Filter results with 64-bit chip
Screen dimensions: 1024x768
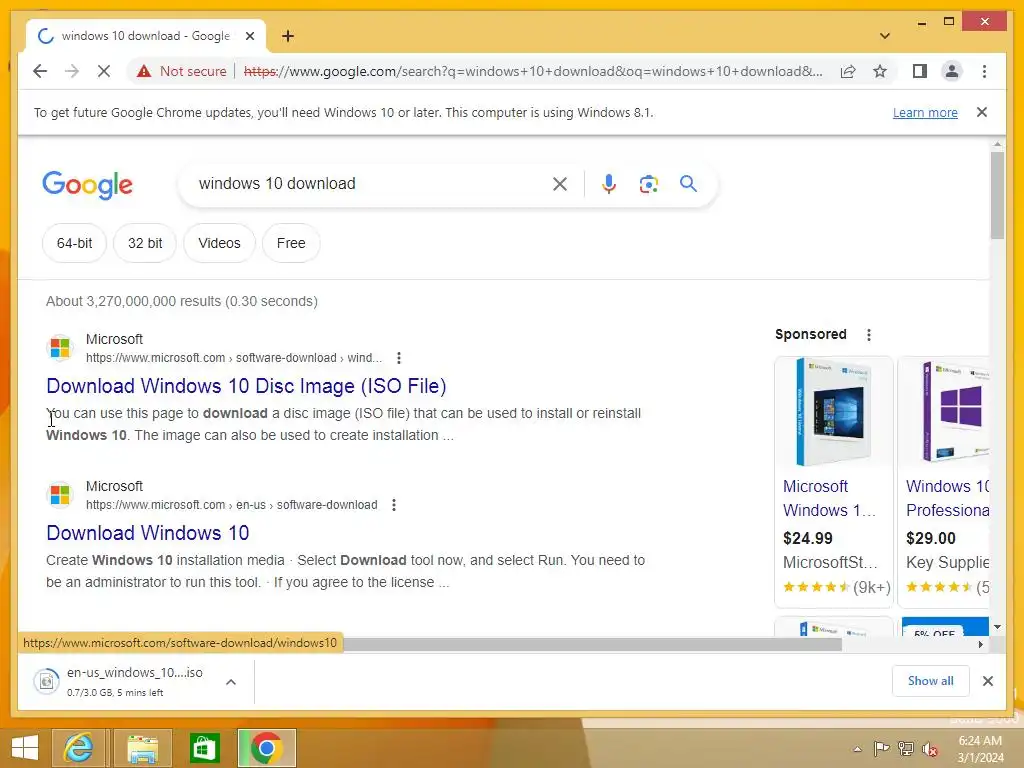click(x=74, y=243)
